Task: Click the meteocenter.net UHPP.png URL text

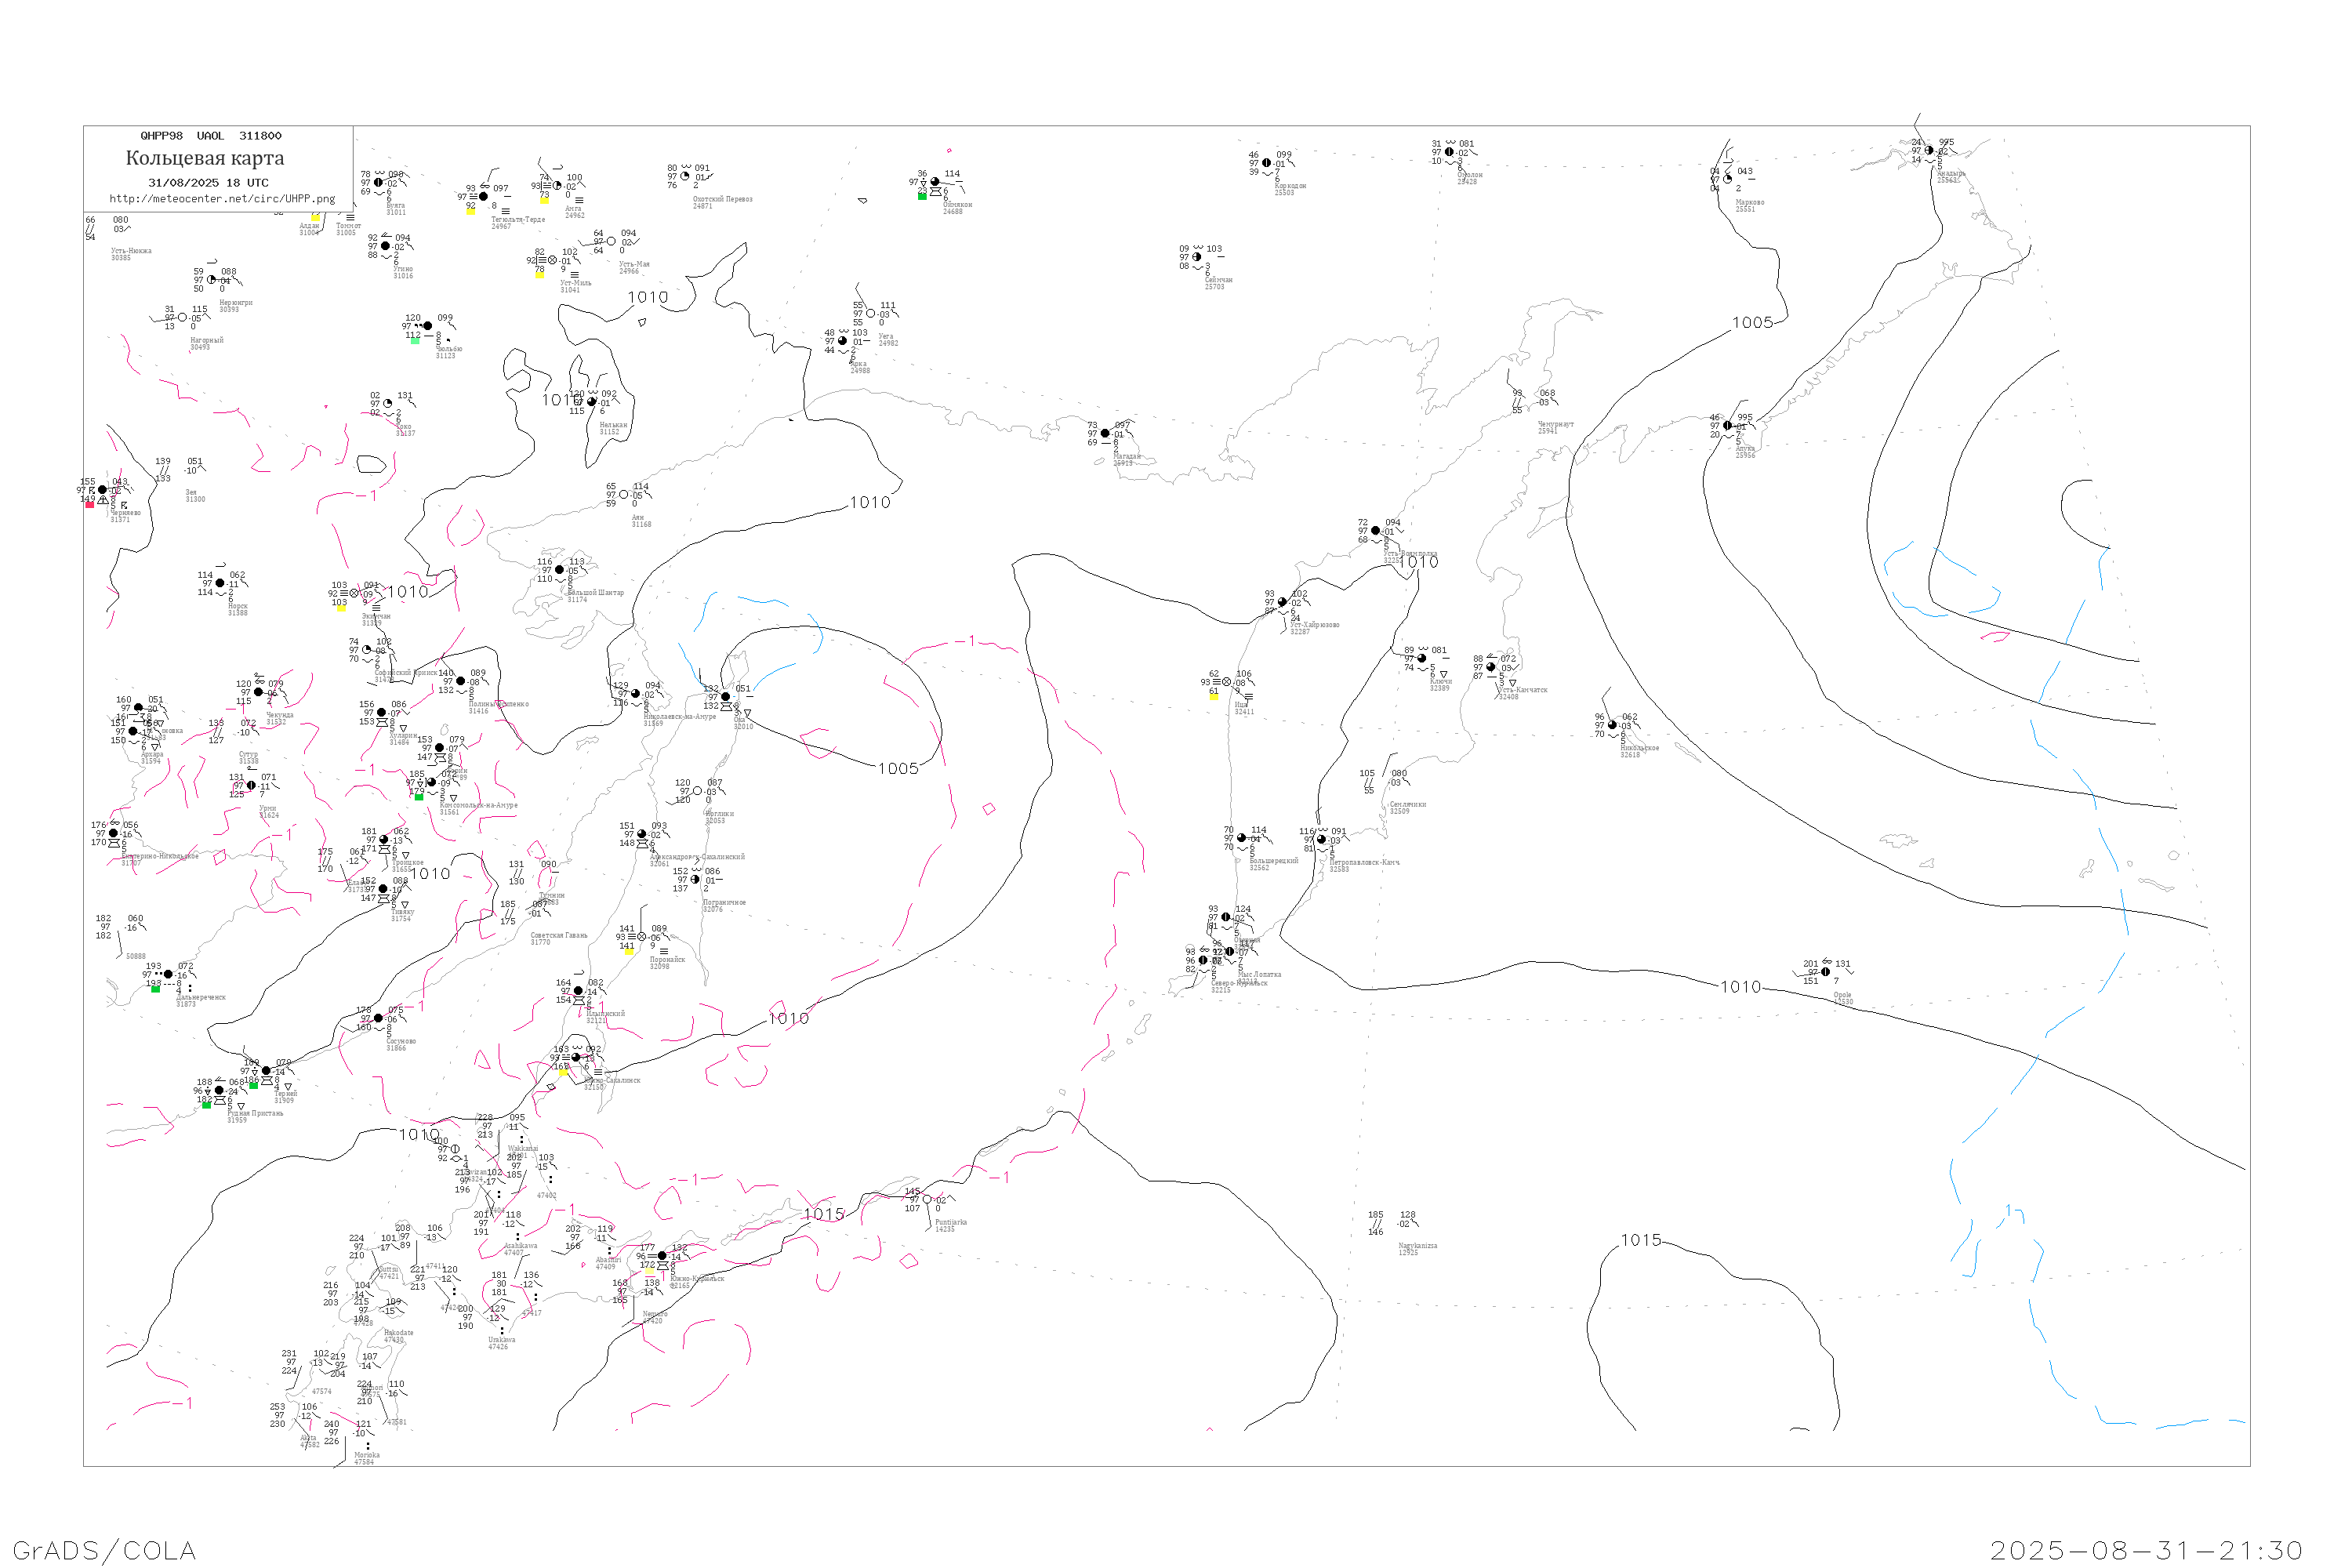Action: click(222, 199)
